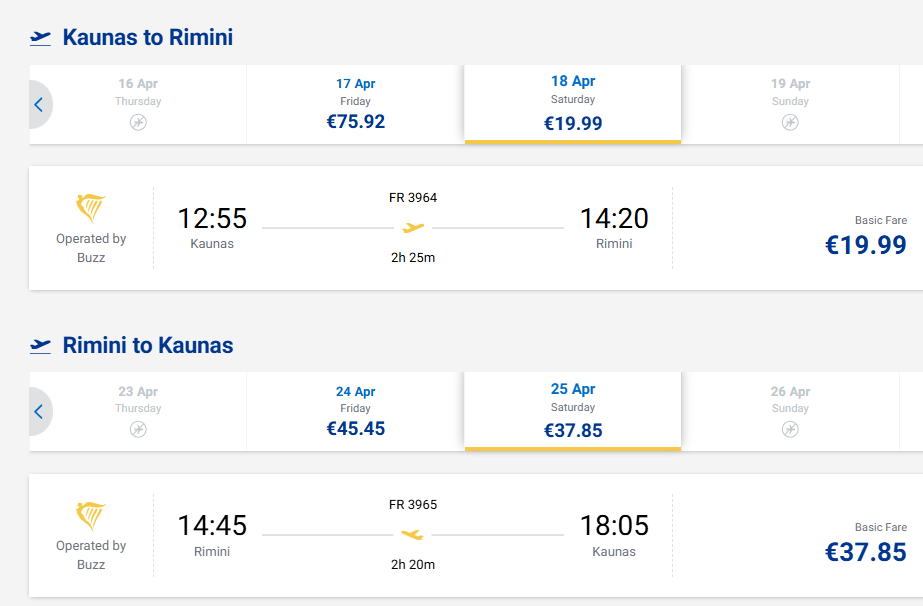Click the yellow plane icon on the FR 3965 route line
The height and width of the screenshot is (606, 923).
coord(412,535)
